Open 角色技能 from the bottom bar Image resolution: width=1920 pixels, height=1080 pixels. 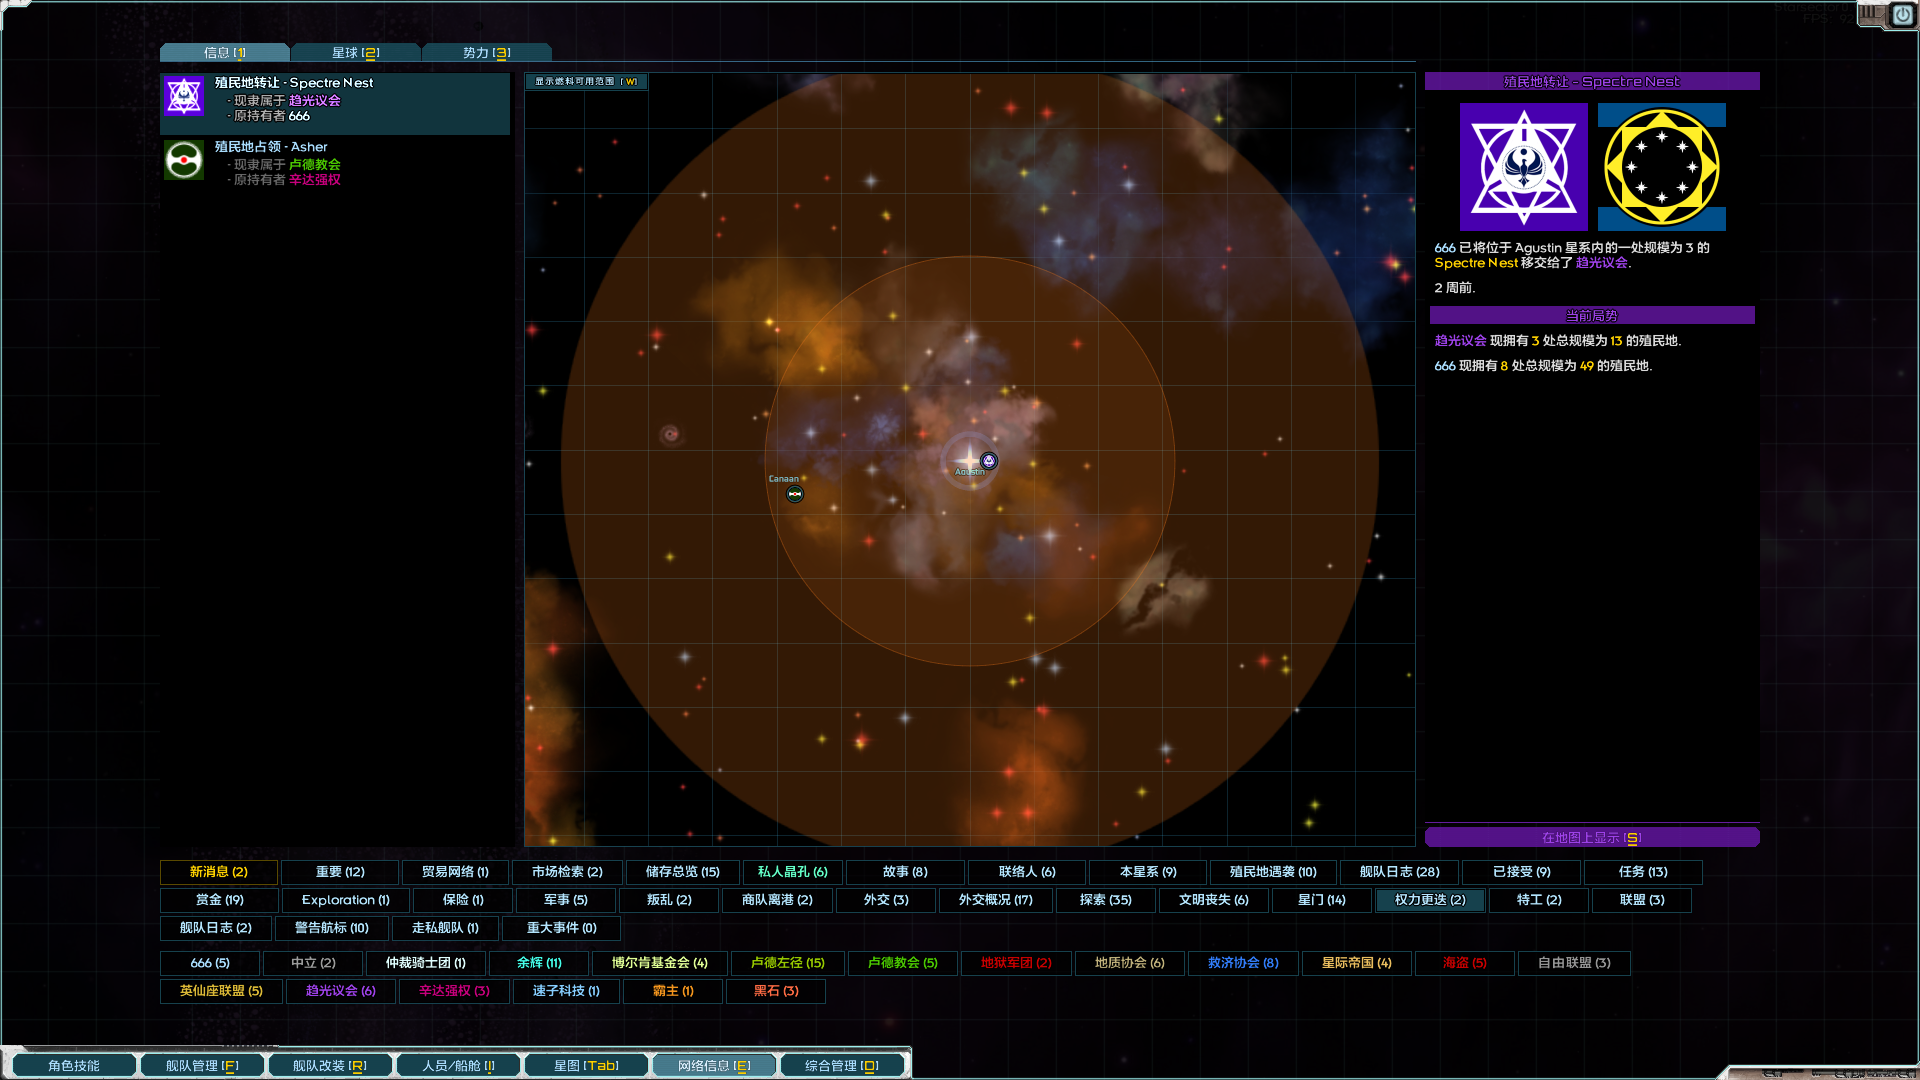pyautogui.click(x=74, y=1064)
